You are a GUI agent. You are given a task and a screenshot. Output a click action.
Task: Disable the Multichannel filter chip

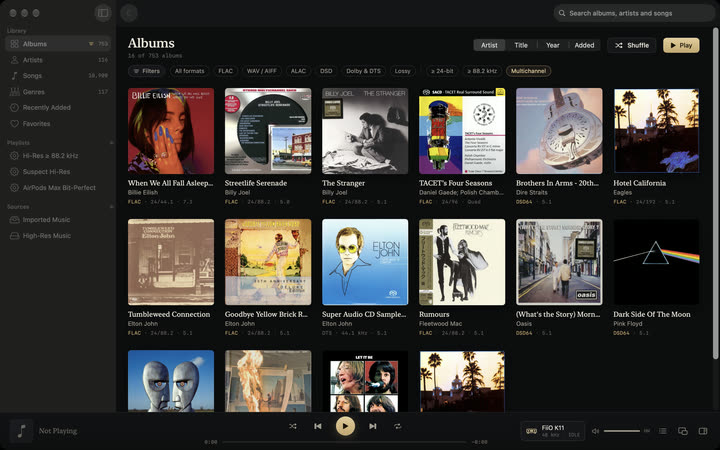pyautogui.click(x=528, y=71)
